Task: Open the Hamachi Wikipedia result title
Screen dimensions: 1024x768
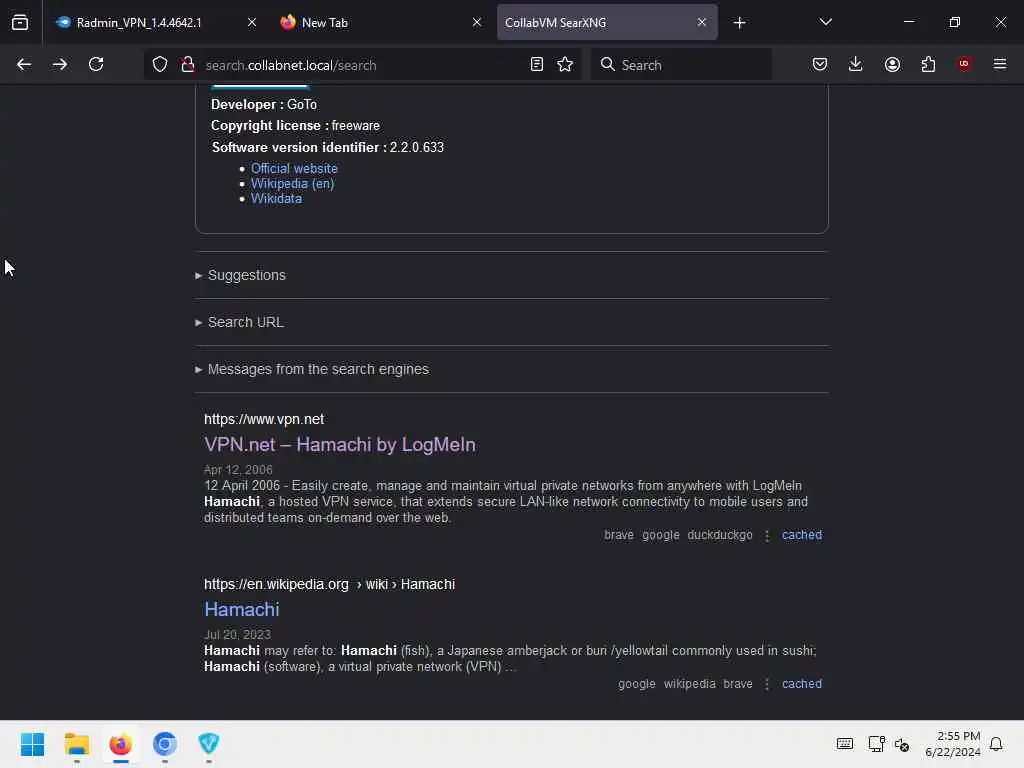Action: pos(242,609)
